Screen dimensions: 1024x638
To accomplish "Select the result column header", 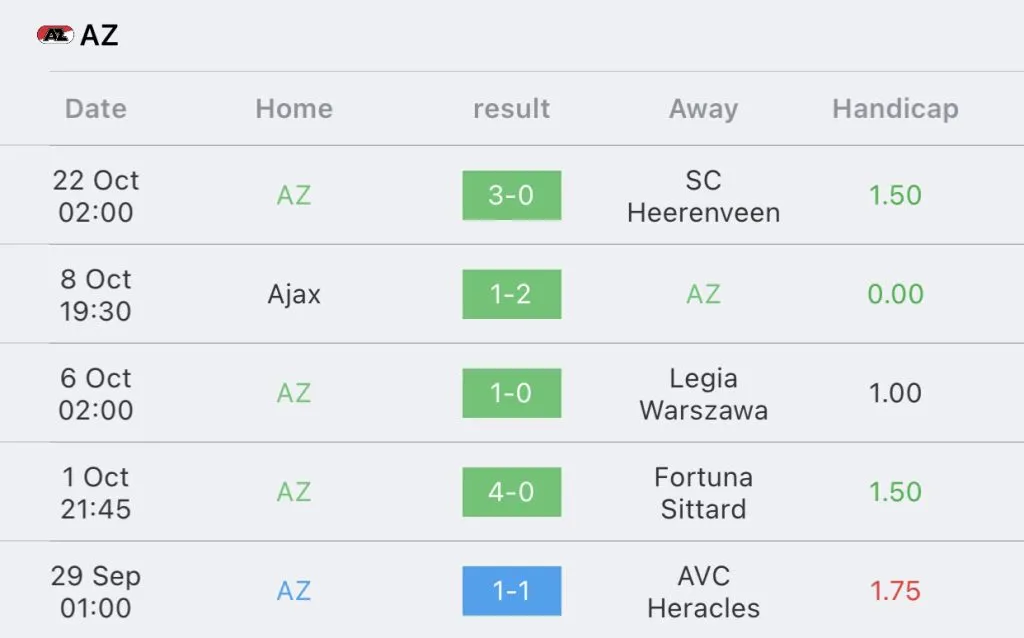I will click(x=511, y=108).
